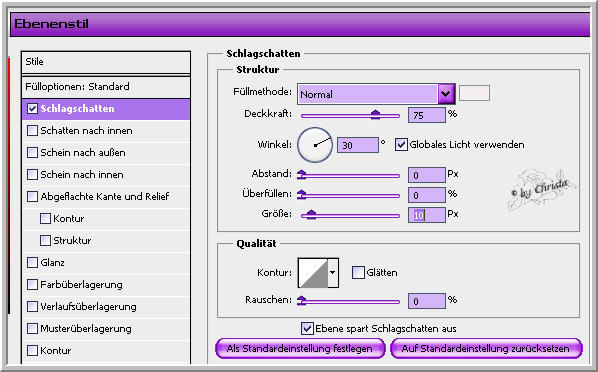Click Als Standardeinstellung festlegen button
The image size is (598, 372).
[x=300, y=348]
